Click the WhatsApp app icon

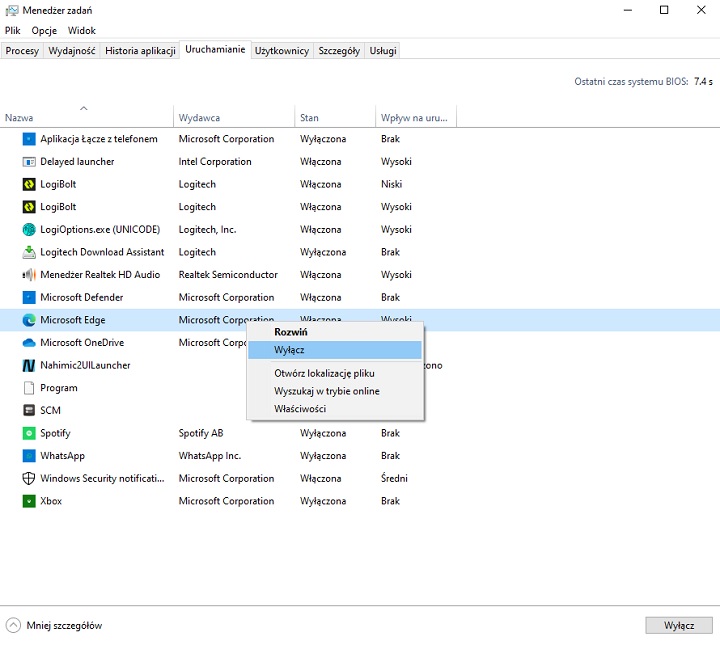29,456
